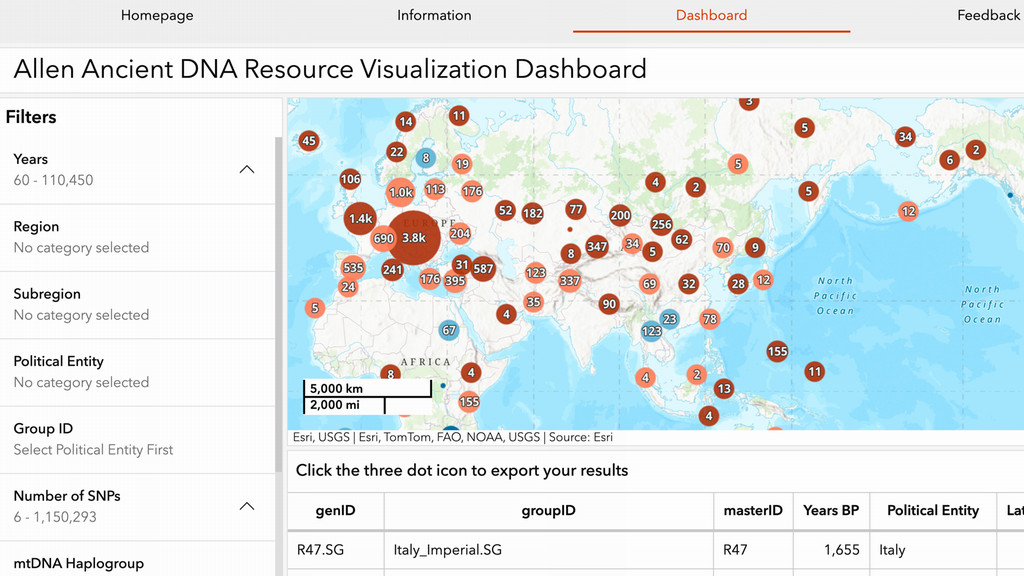Go to the Feedback tab
1024x576 pixels.
click(988, 15)
